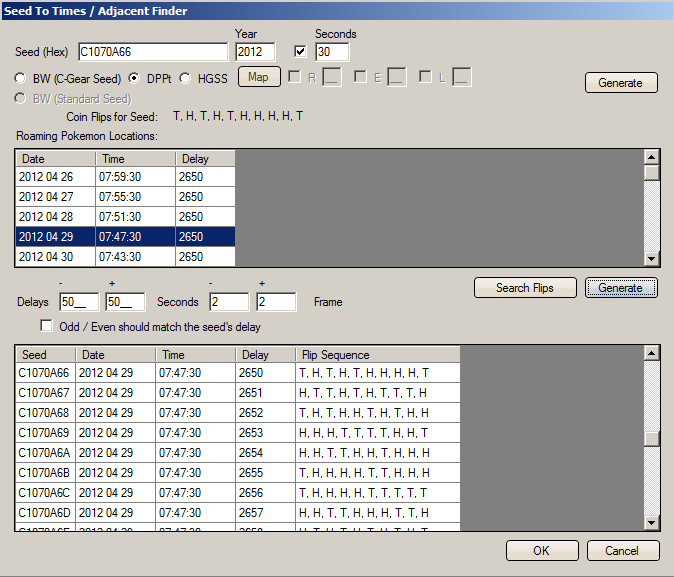
Task: Select the C1070A6D seed row
Action: click(238, 513)
